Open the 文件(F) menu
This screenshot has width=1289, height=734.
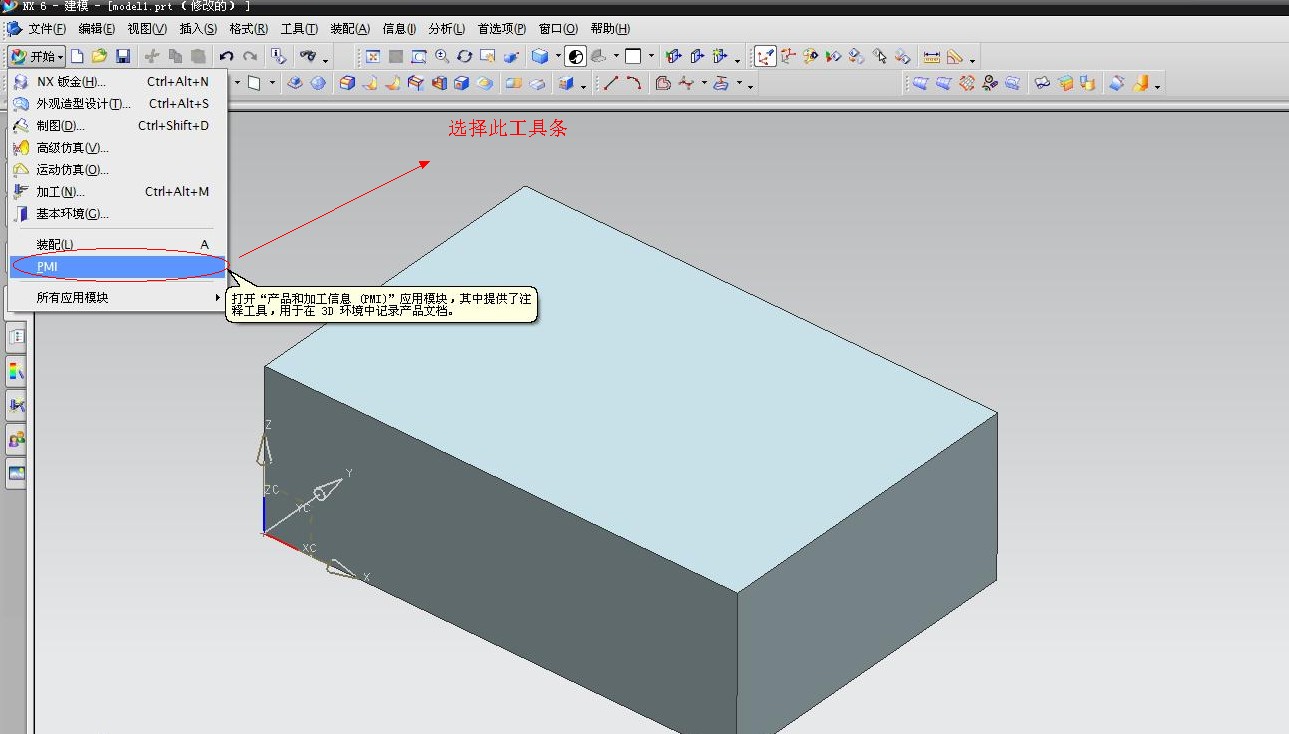pyautogui.click(x=46, y=29)
